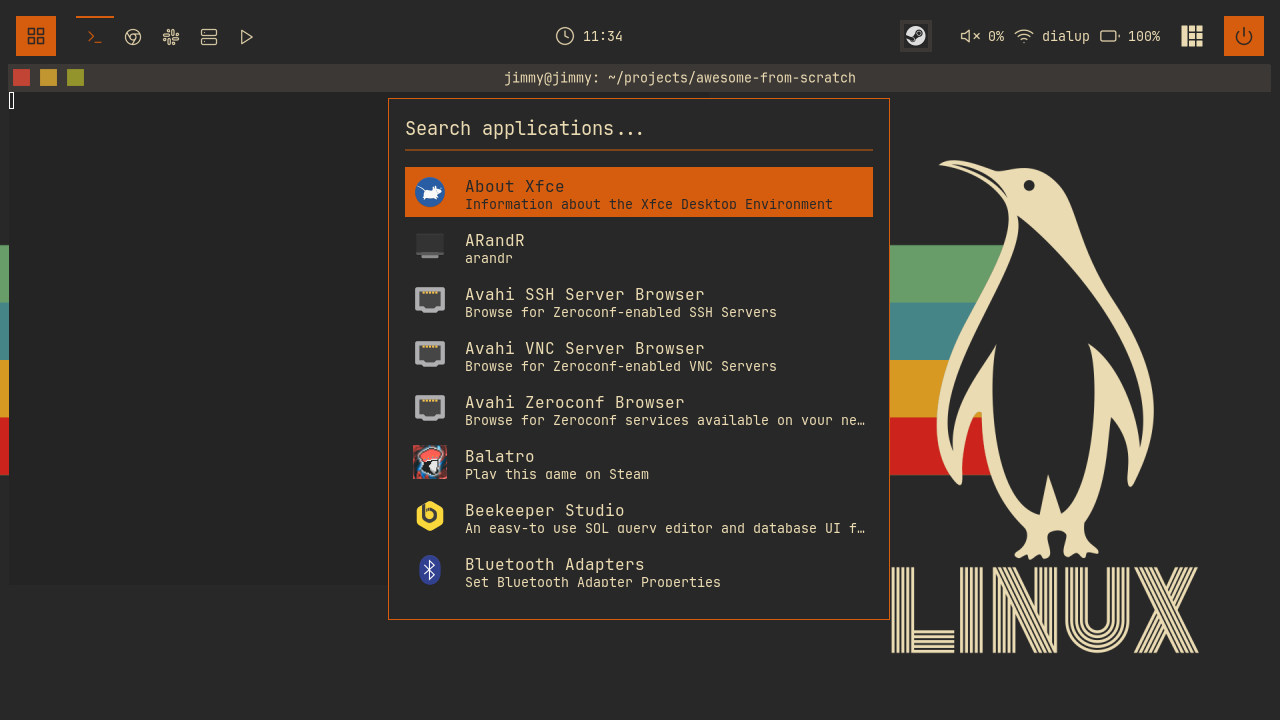Click the yellow Beekeeper Studio hexagon icon
Image resolution: width=1280 pixels, height=720 pixels.
click(430, 516)
